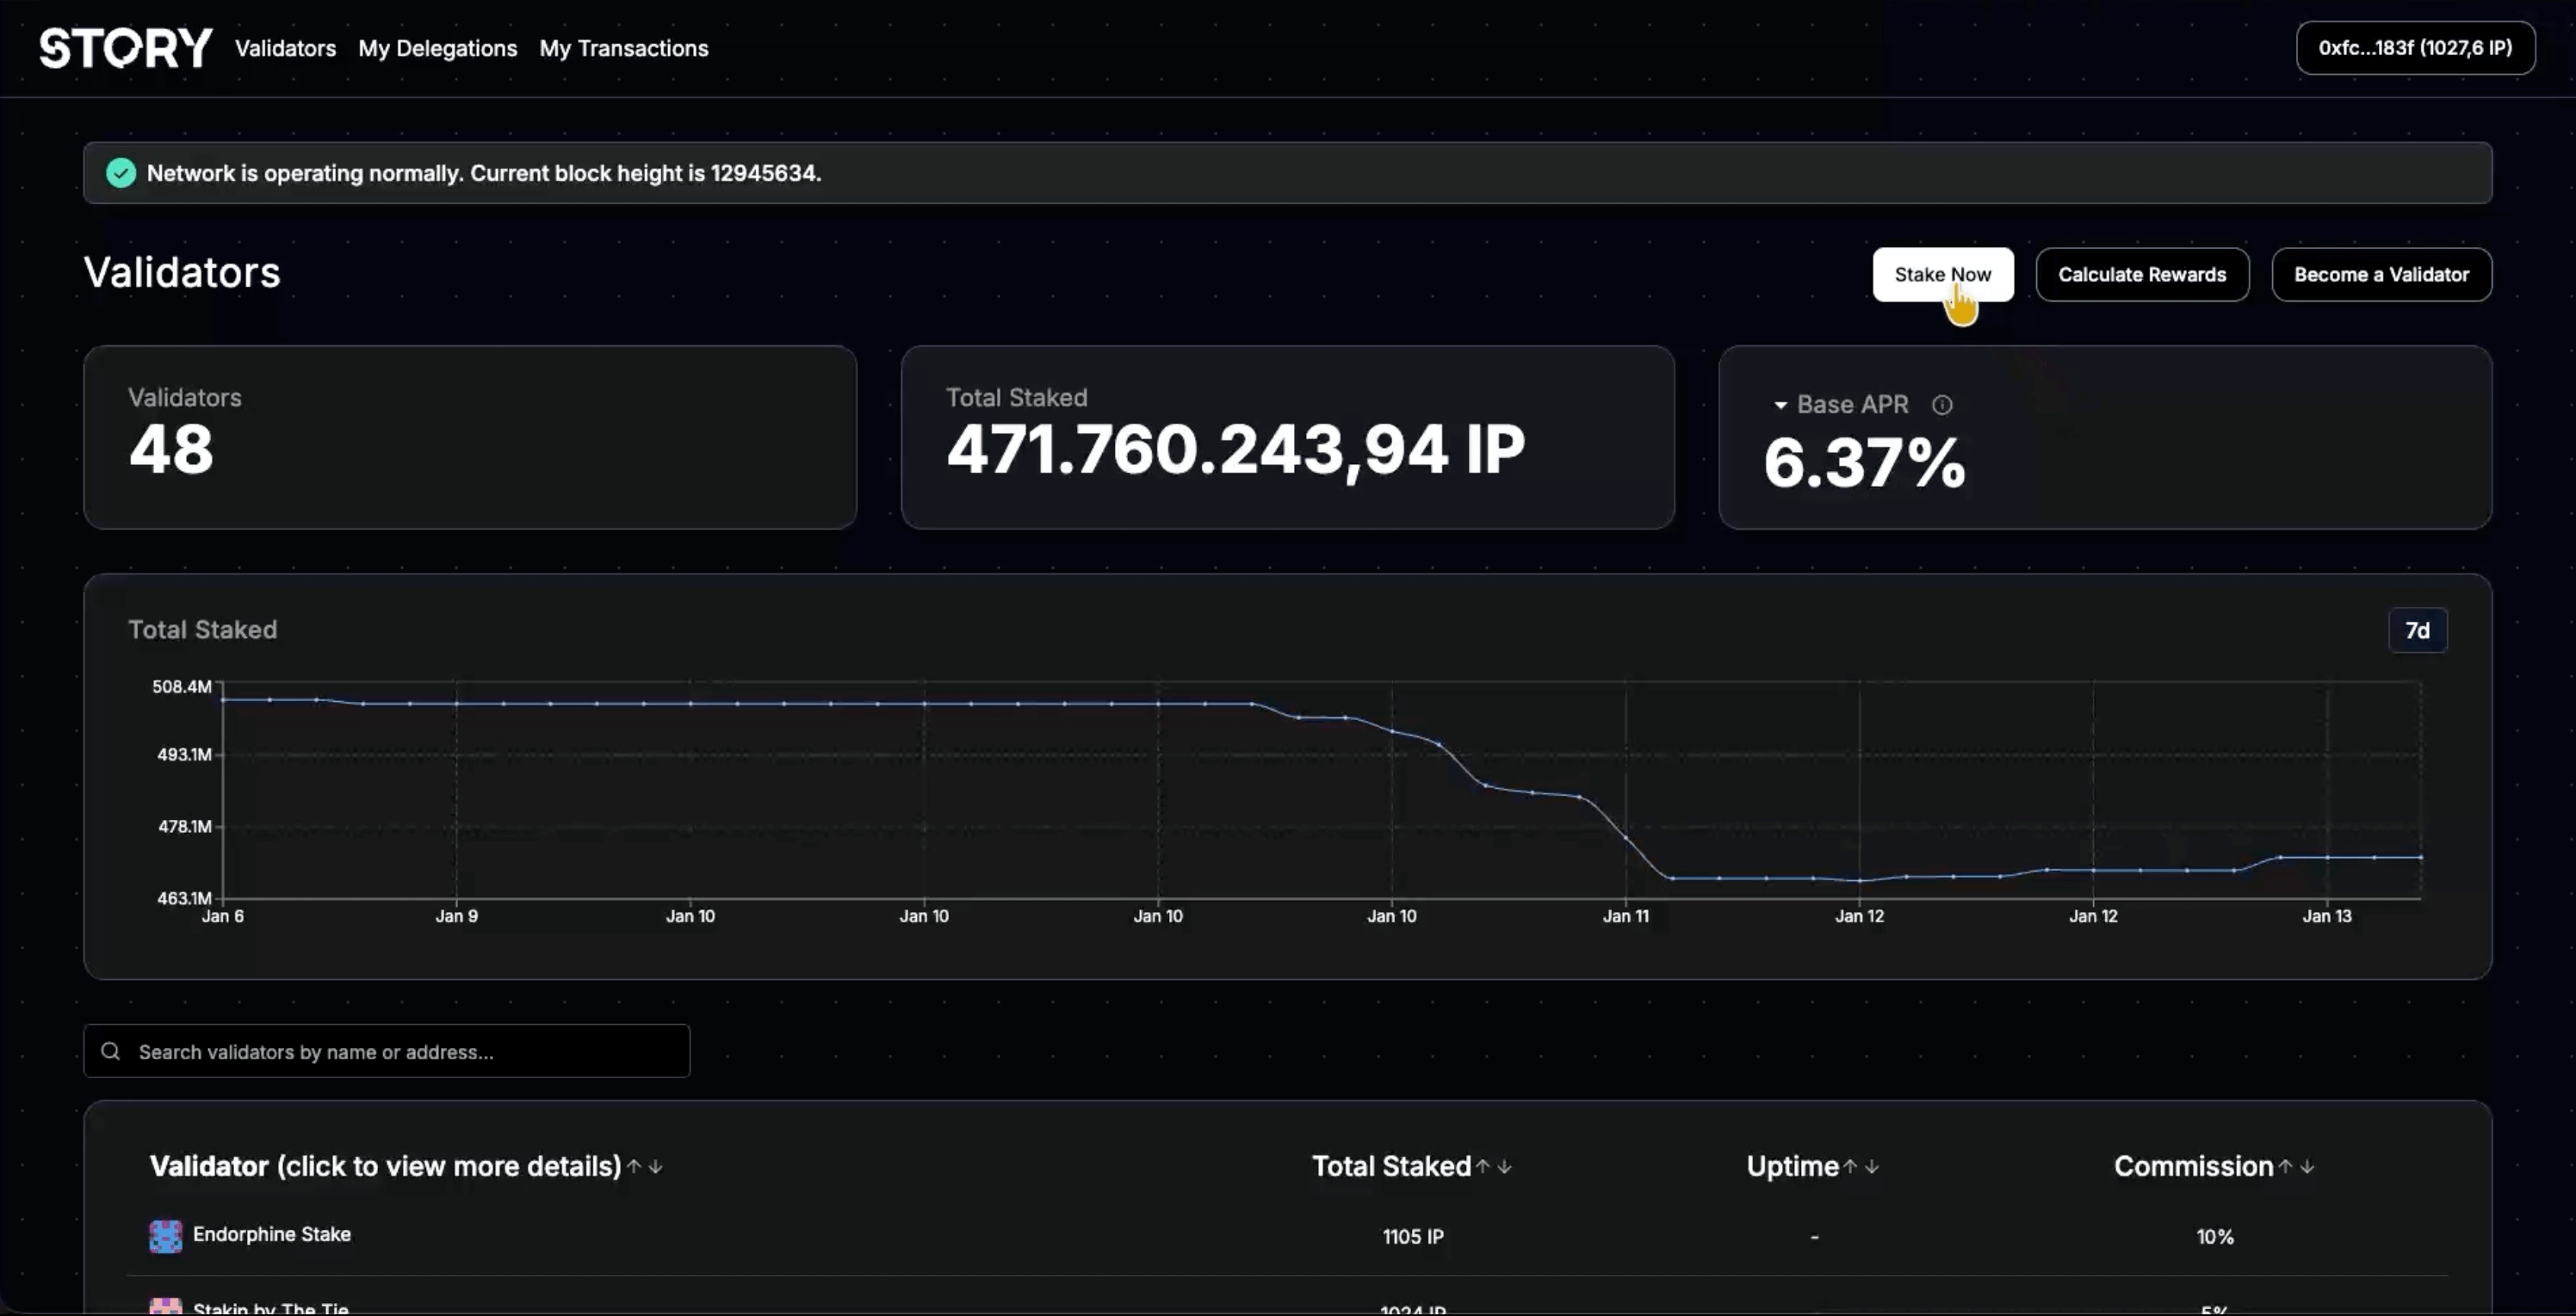The width and height of the screenshot is (2576, 1316).
Task: Click the Base APR label
Action: 1852,405
